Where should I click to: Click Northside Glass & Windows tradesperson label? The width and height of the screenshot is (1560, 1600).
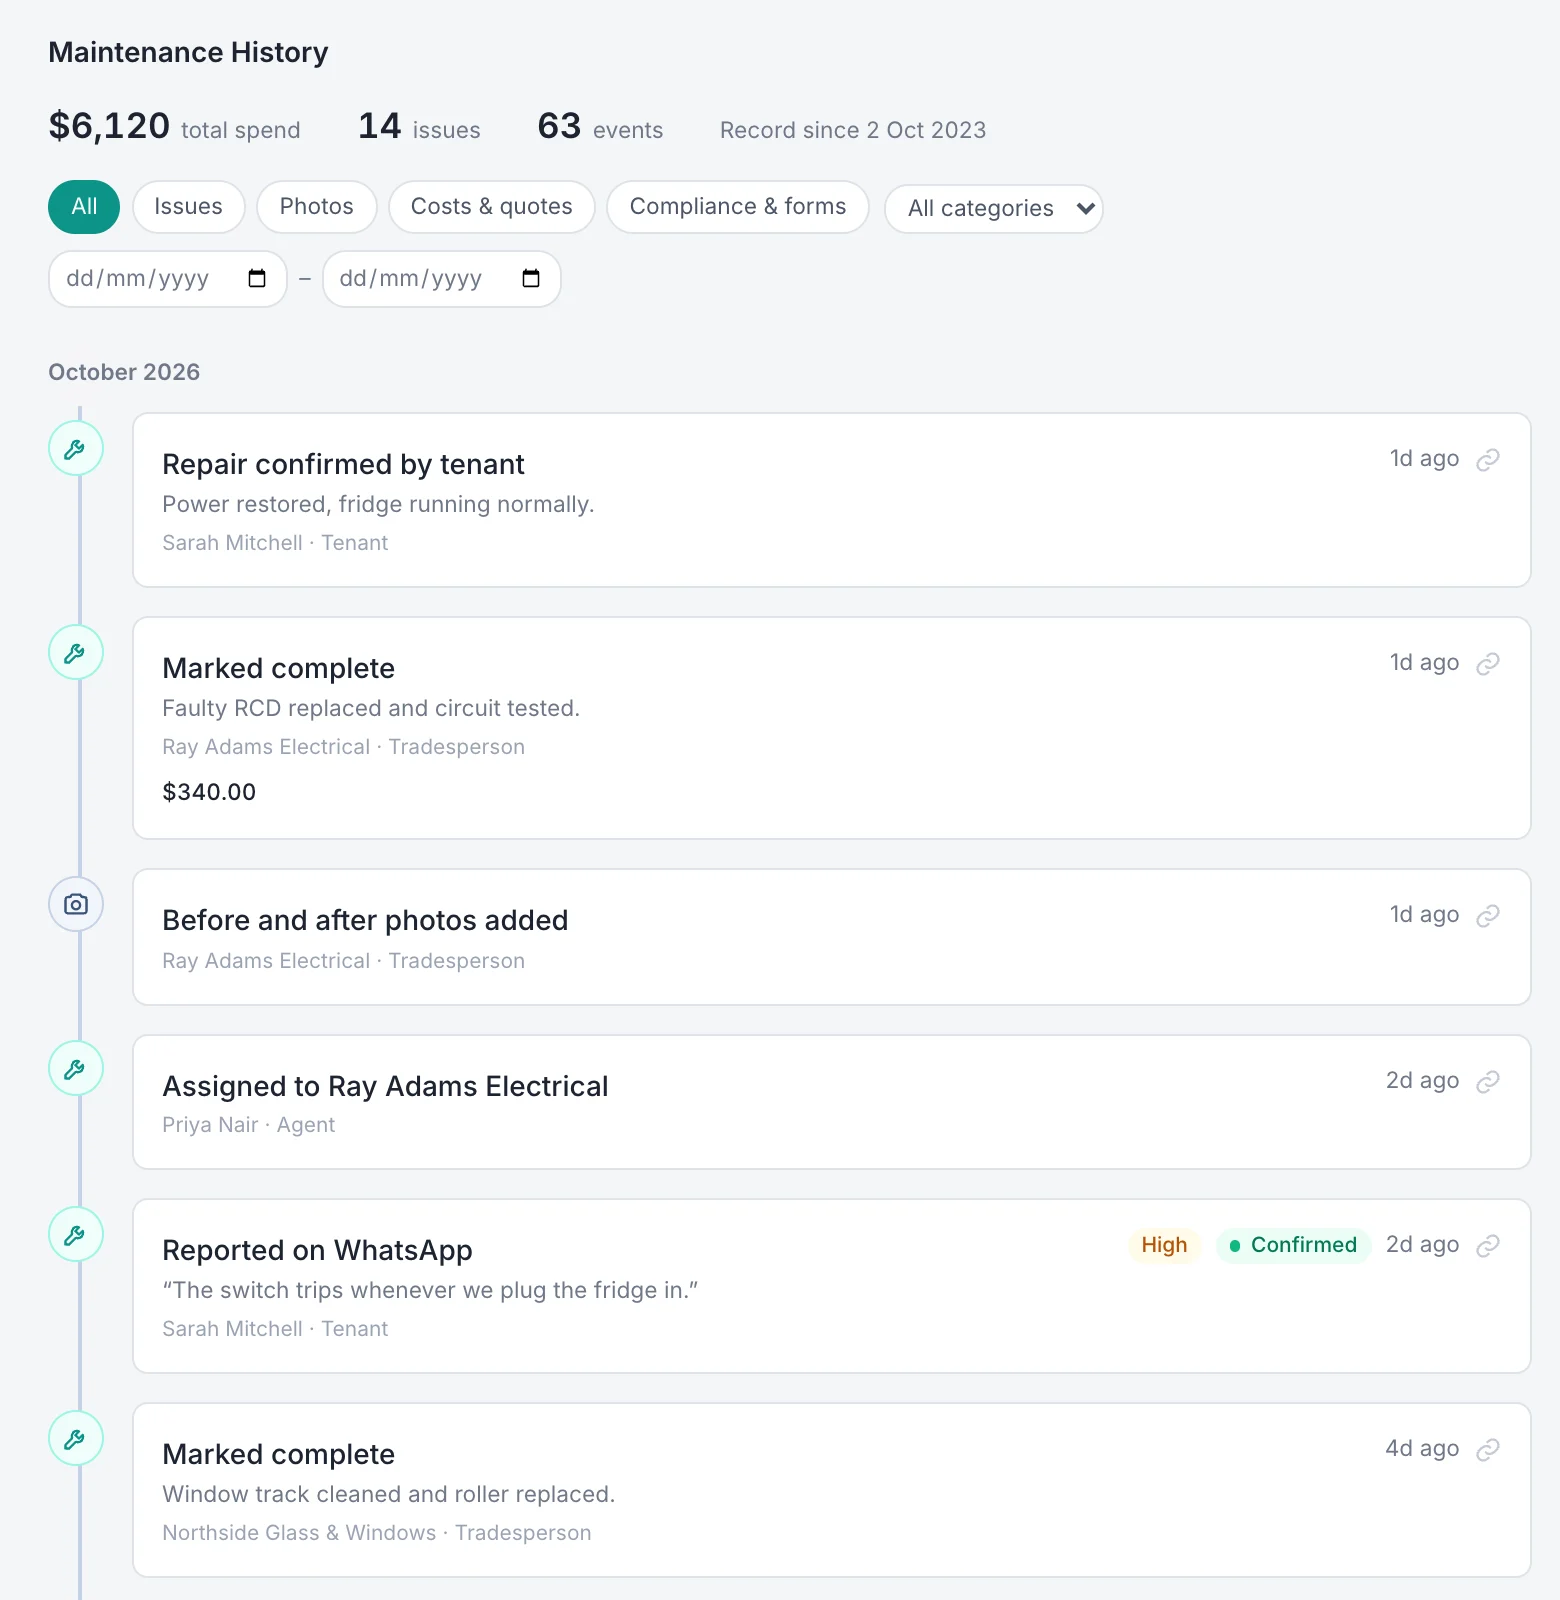tap(377, 1533)
